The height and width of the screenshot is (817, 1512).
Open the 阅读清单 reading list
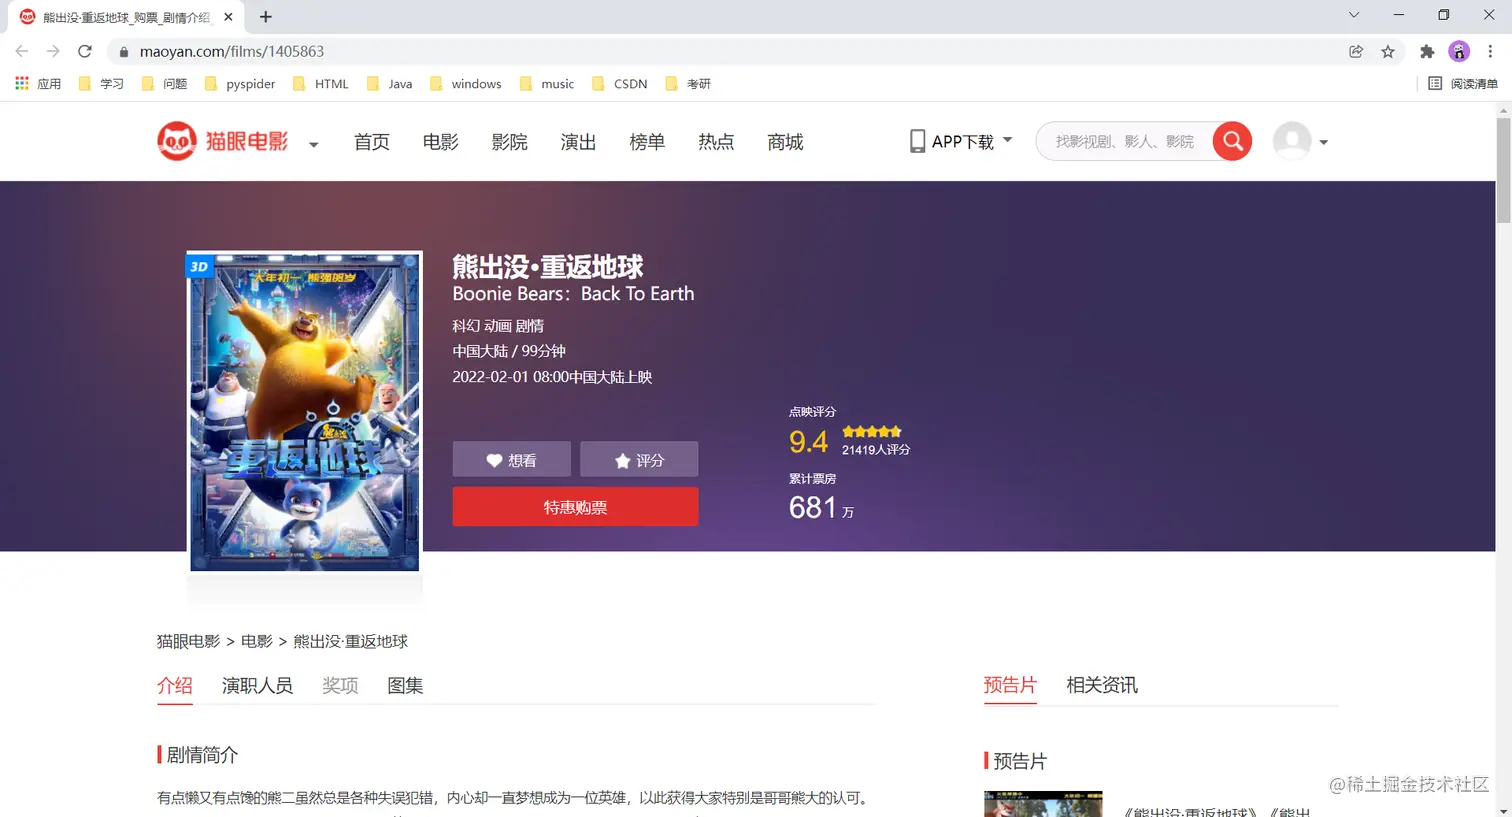pos(1463,84)
